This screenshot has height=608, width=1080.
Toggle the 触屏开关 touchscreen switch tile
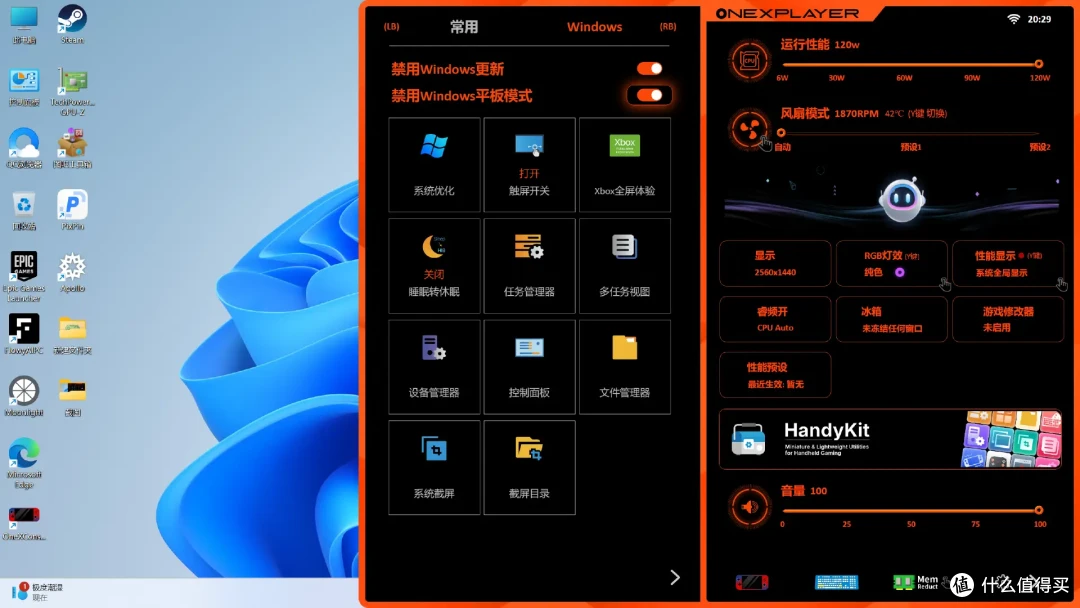pyautogui.click(x=529, y=165)
